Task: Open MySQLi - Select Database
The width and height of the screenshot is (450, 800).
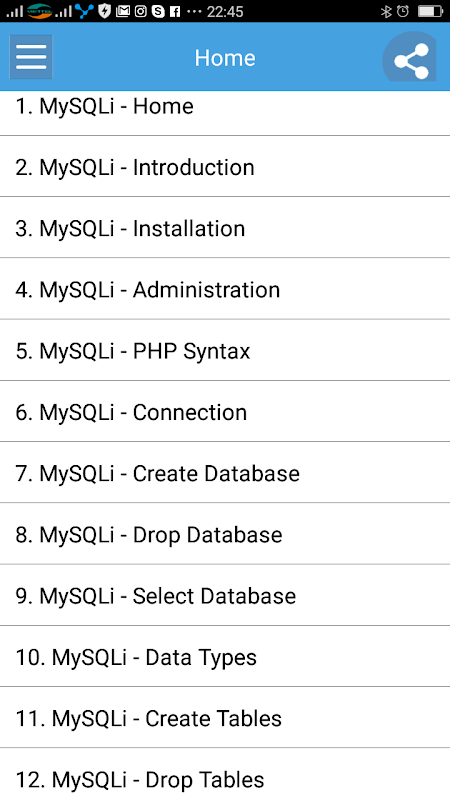Action: tap(225, 595)
